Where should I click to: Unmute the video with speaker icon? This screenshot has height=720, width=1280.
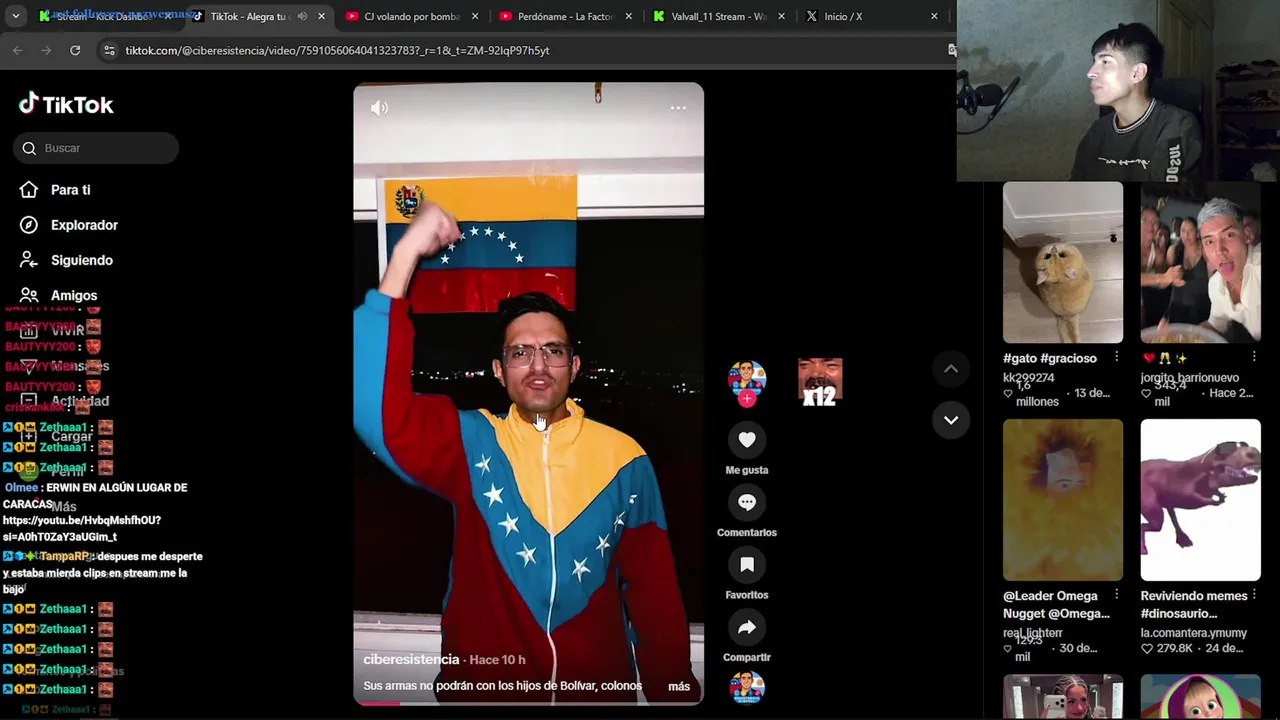pos(379,108)
